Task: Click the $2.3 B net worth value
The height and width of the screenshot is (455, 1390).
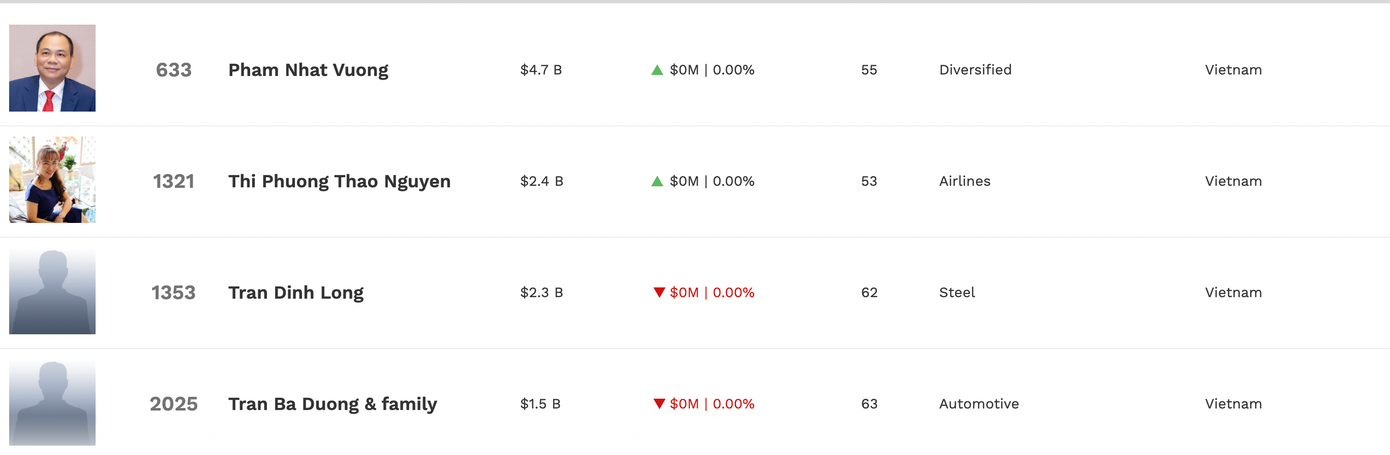Action: 541,292
